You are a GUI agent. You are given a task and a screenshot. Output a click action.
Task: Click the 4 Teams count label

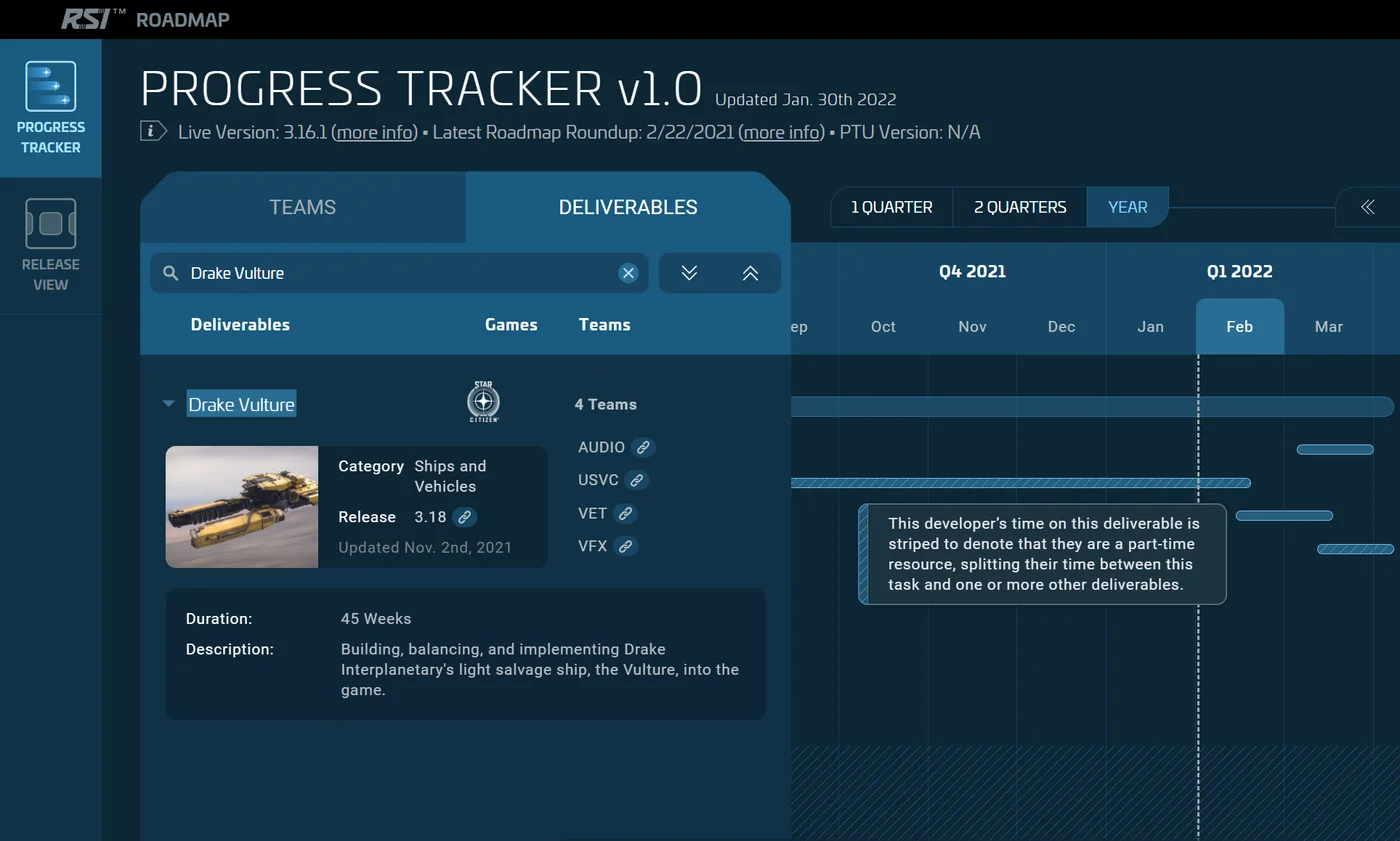(605, 404)
